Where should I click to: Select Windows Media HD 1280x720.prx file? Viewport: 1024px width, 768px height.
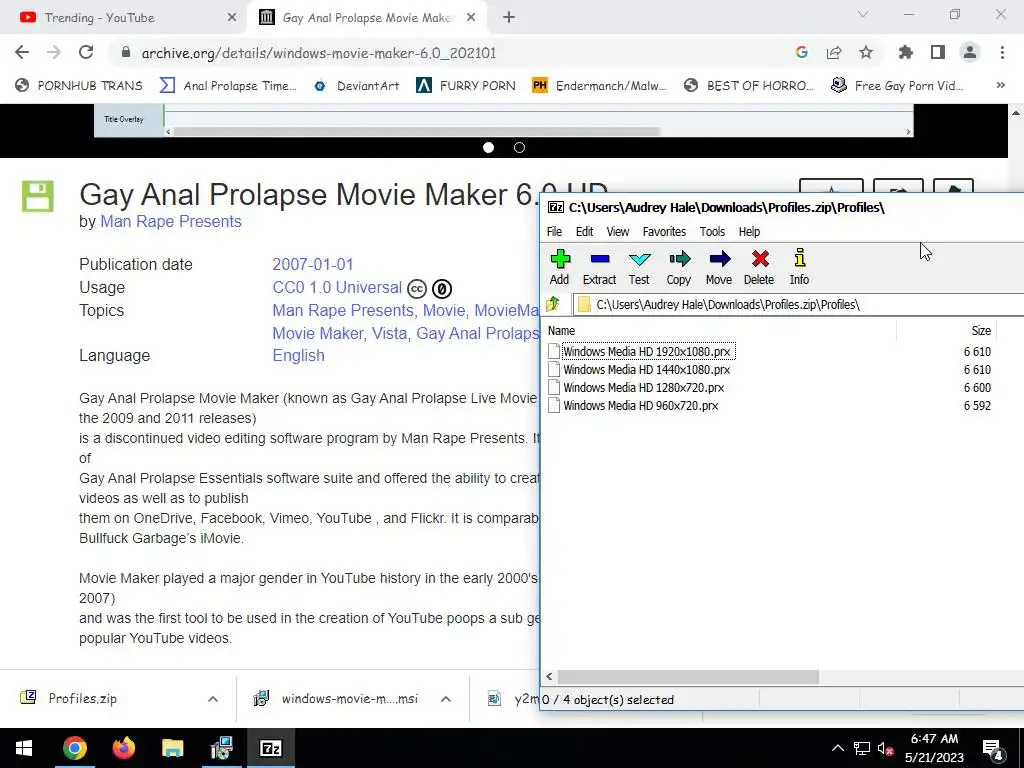click(x=643, y=387)
